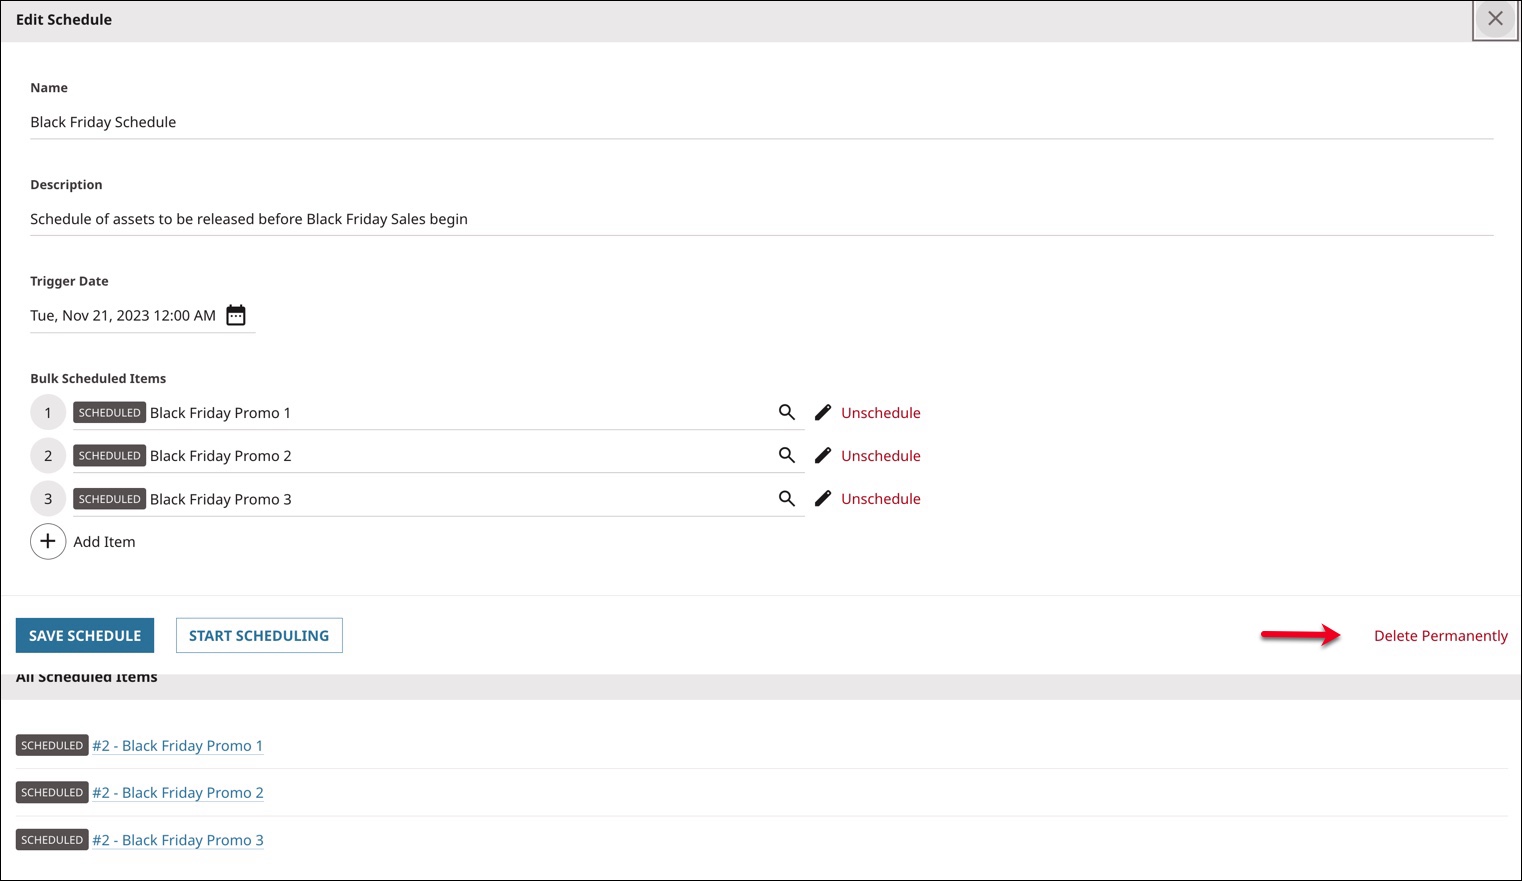Click the Description text field
This screenshot has width=1522, height=881.
761,219
